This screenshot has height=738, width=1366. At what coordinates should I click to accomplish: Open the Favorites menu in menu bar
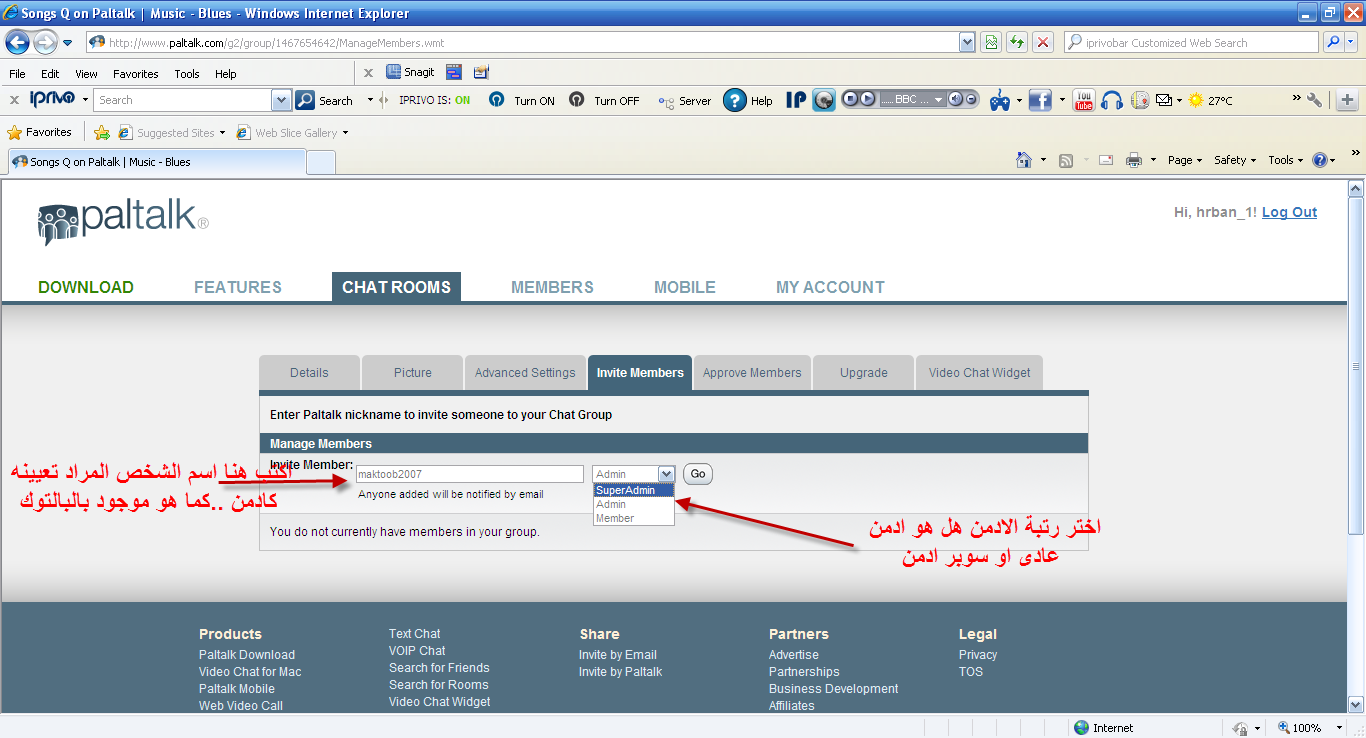click(x=135, y=74)
